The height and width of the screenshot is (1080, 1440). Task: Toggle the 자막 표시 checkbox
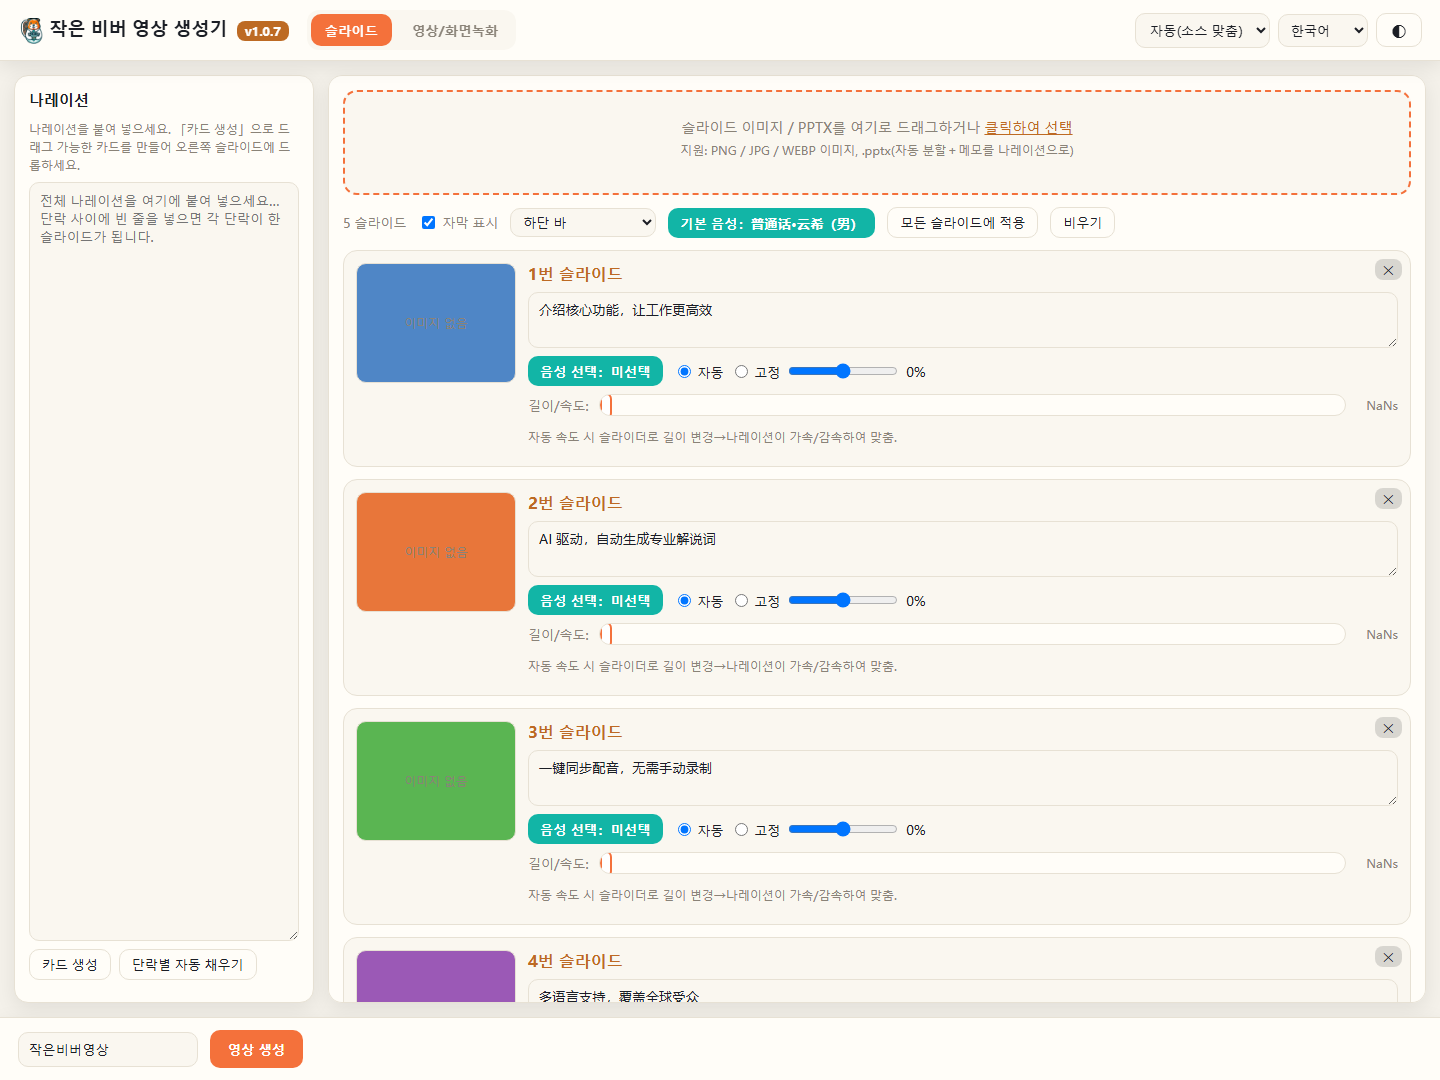428,223
